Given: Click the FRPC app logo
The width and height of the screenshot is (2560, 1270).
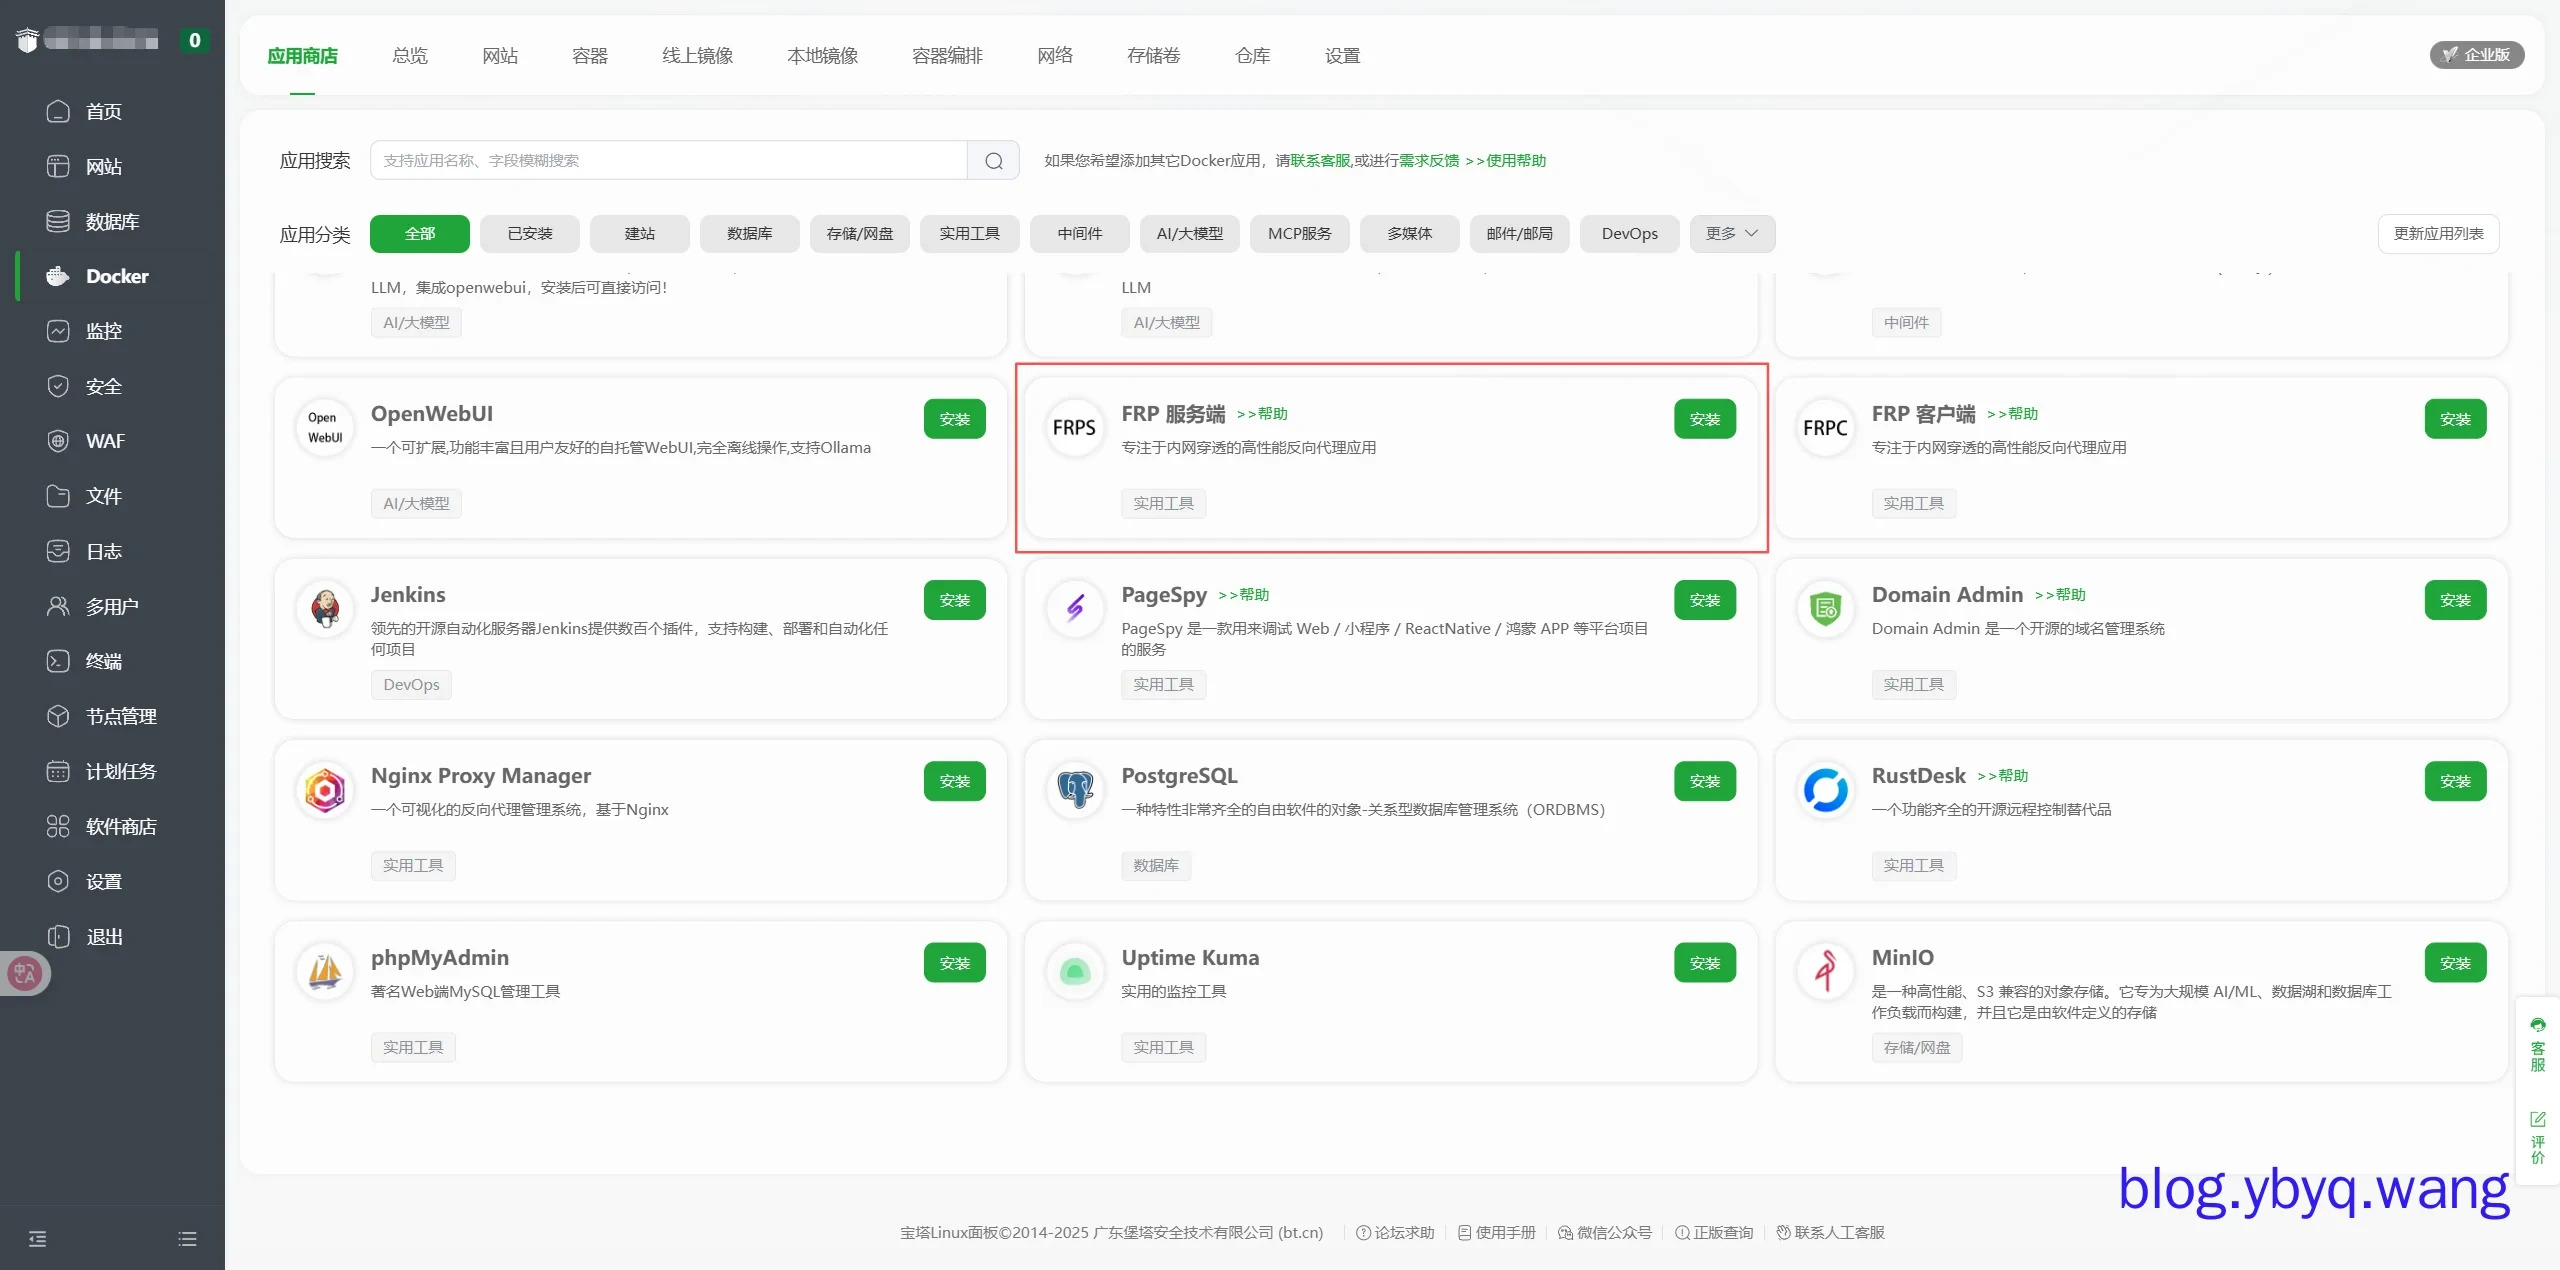Looking at the screenshot, I should 1825,427.
